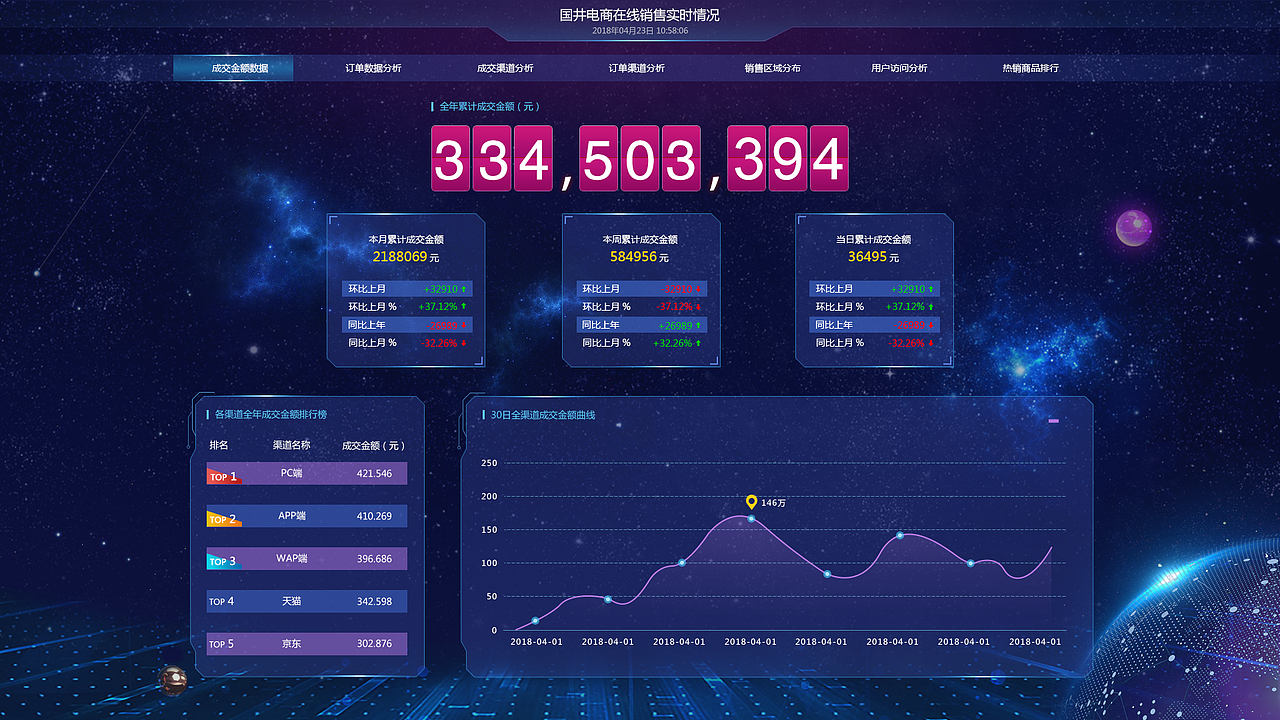The width and height of the screenshot is (1280, 720).
Task: Click the TOP 4 rank badge
Action: (x=222, y=602)
